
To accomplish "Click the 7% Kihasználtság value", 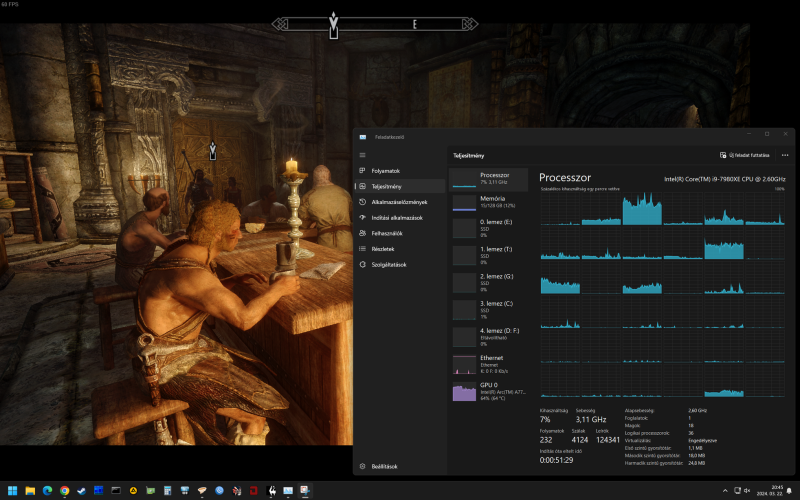I will point(545,419).
